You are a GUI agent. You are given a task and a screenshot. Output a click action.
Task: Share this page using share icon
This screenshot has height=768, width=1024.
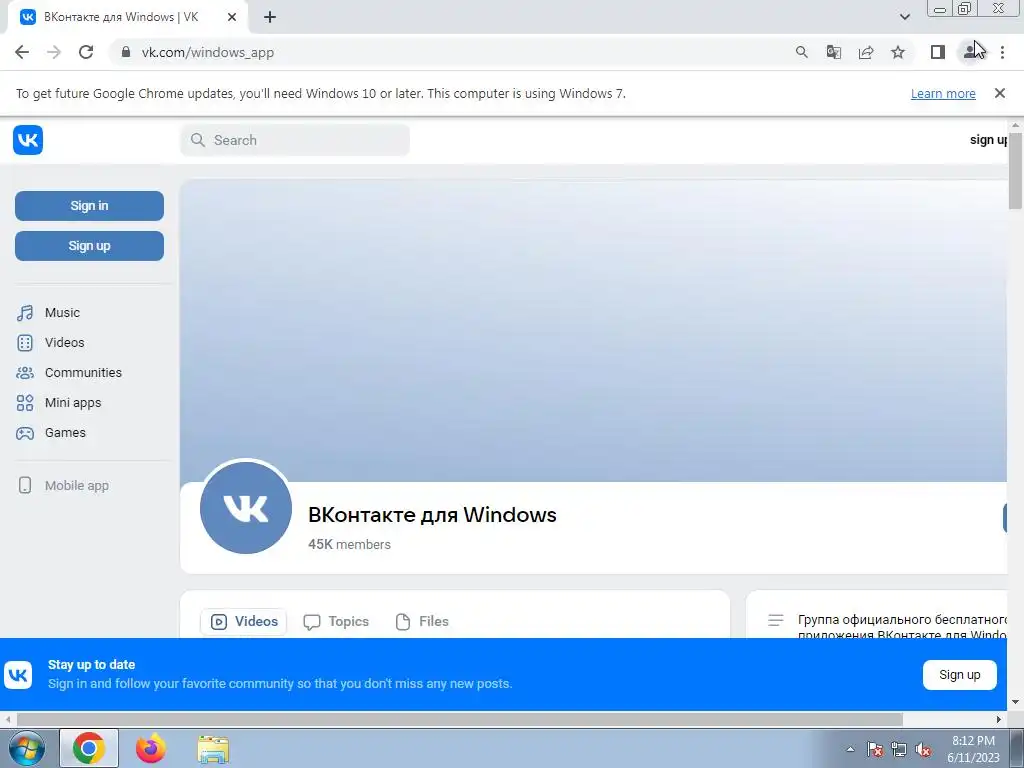click(x=866, y=52)
